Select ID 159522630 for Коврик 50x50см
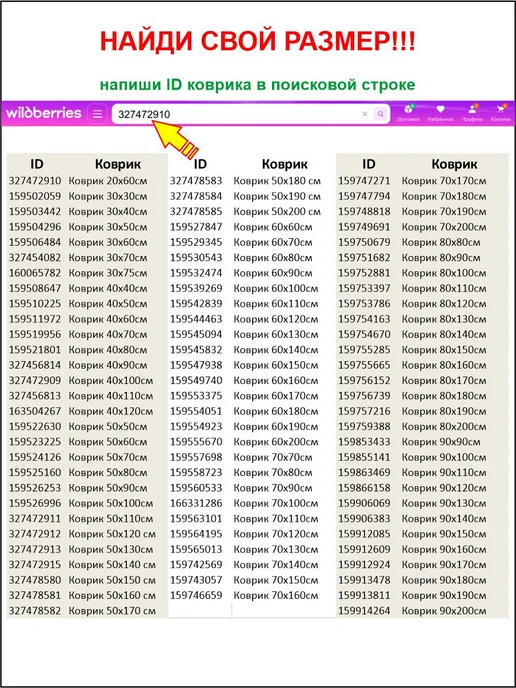The image size is (516, 688). click(x=35, y=426)
